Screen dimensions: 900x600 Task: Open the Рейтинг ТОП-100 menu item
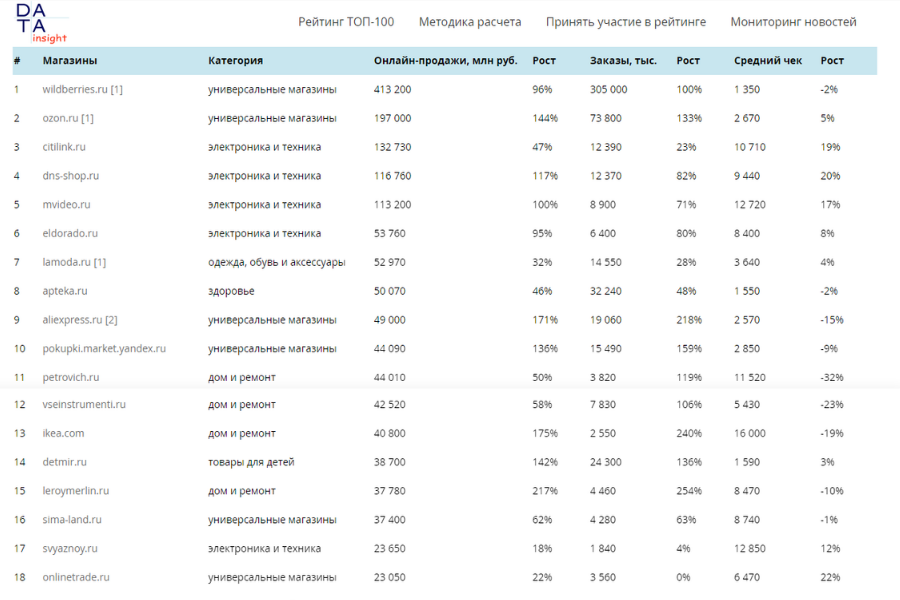point(345,21)
